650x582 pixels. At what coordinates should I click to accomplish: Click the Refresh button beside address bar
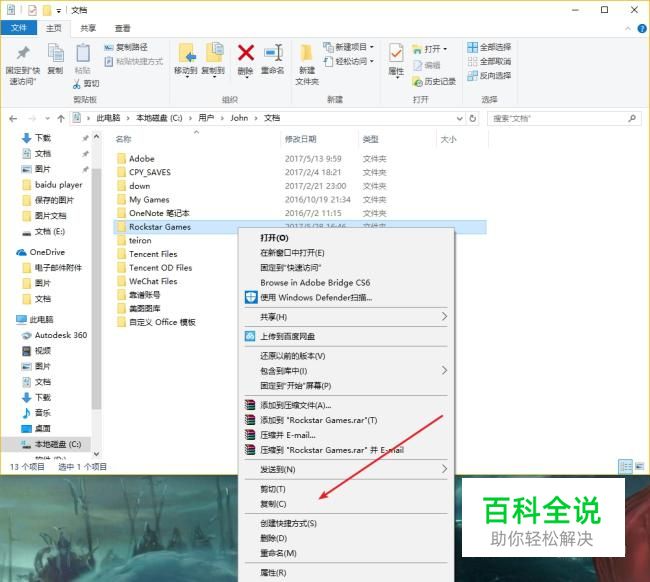tap(473, 119)
